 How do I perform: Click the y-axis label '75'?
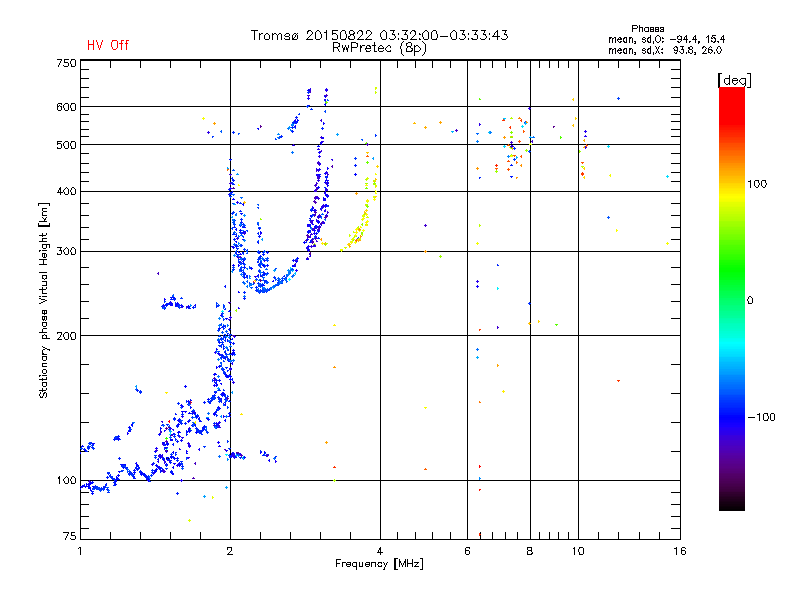click(x=70, y=536)
